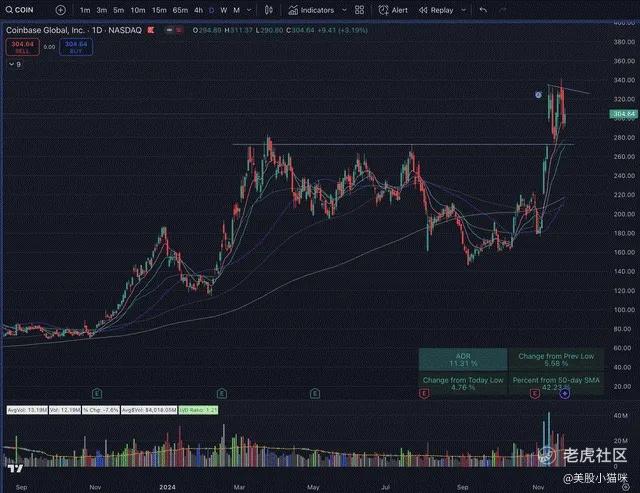Switch to the 10m interval
This screenshot has height=493, width=640.
(x=138, y=10)
